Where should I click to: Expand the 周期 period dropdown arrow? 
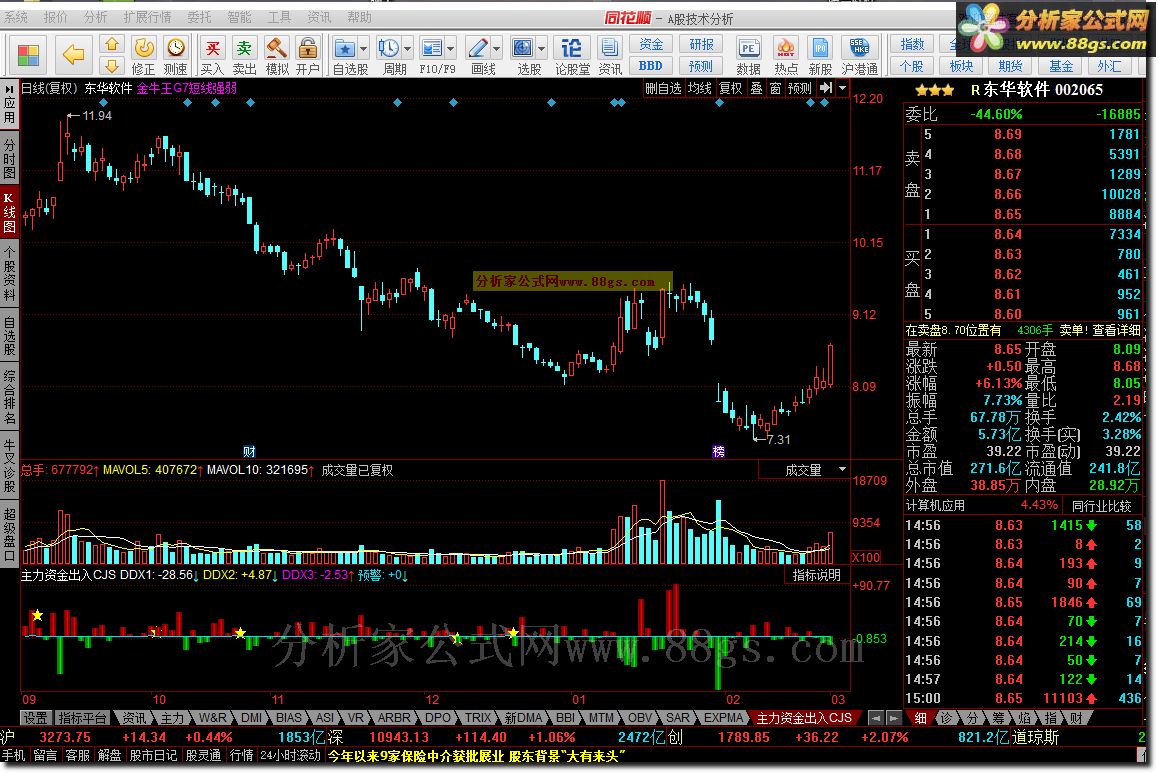[408, 49]
